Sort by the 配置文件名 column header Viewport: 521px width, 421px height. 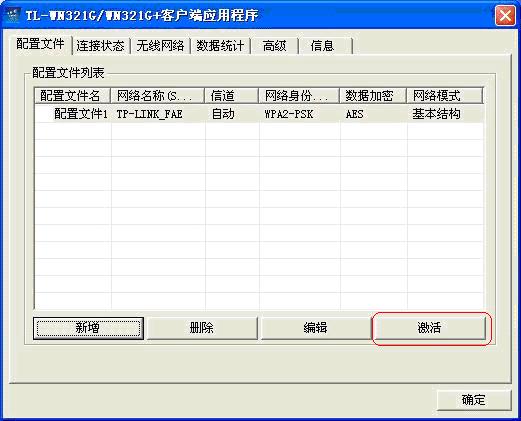coord(72,96)
